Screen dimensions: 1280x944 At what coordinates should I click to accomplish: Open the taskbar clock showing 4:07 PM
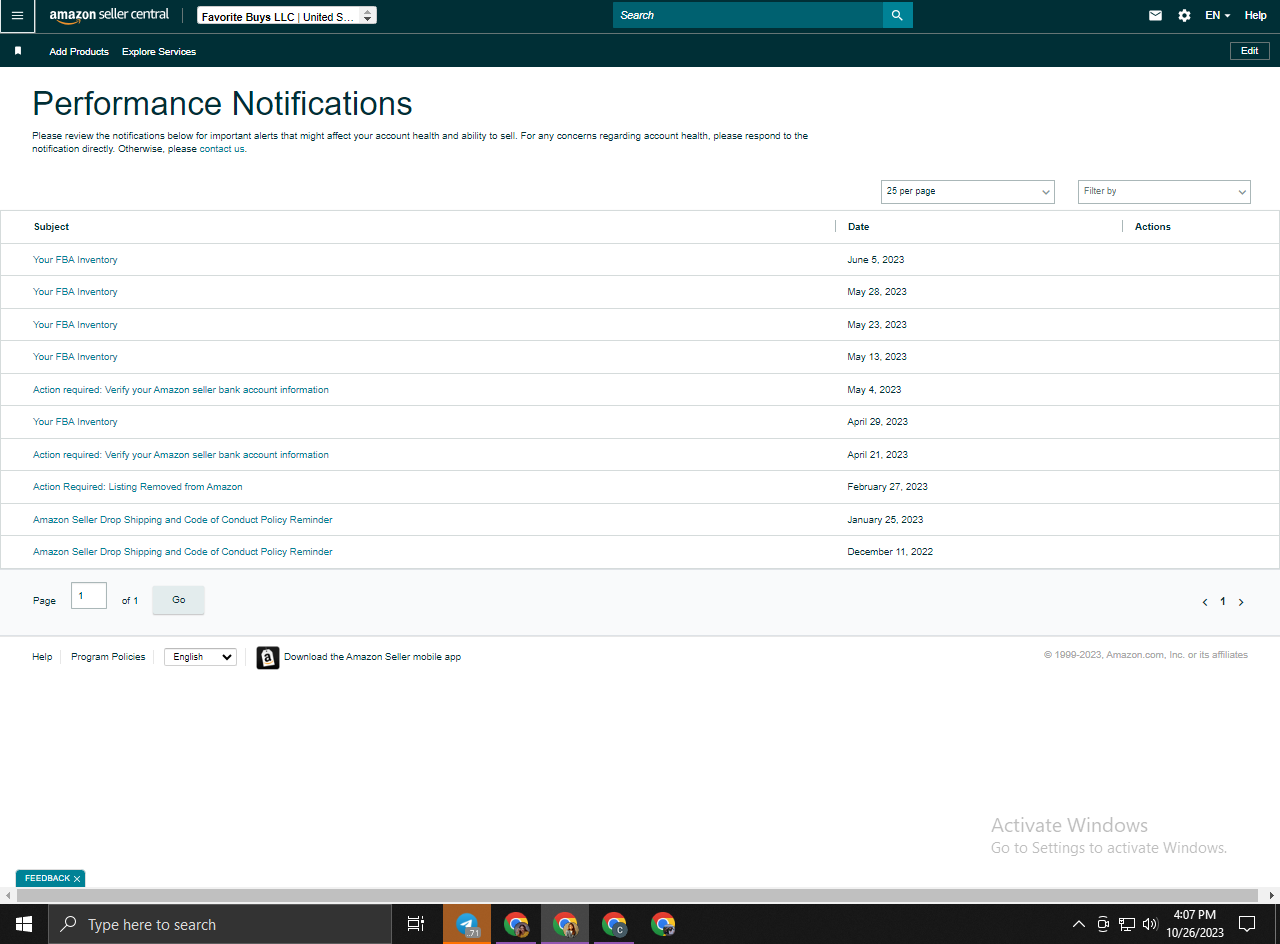click(1195, 924)
